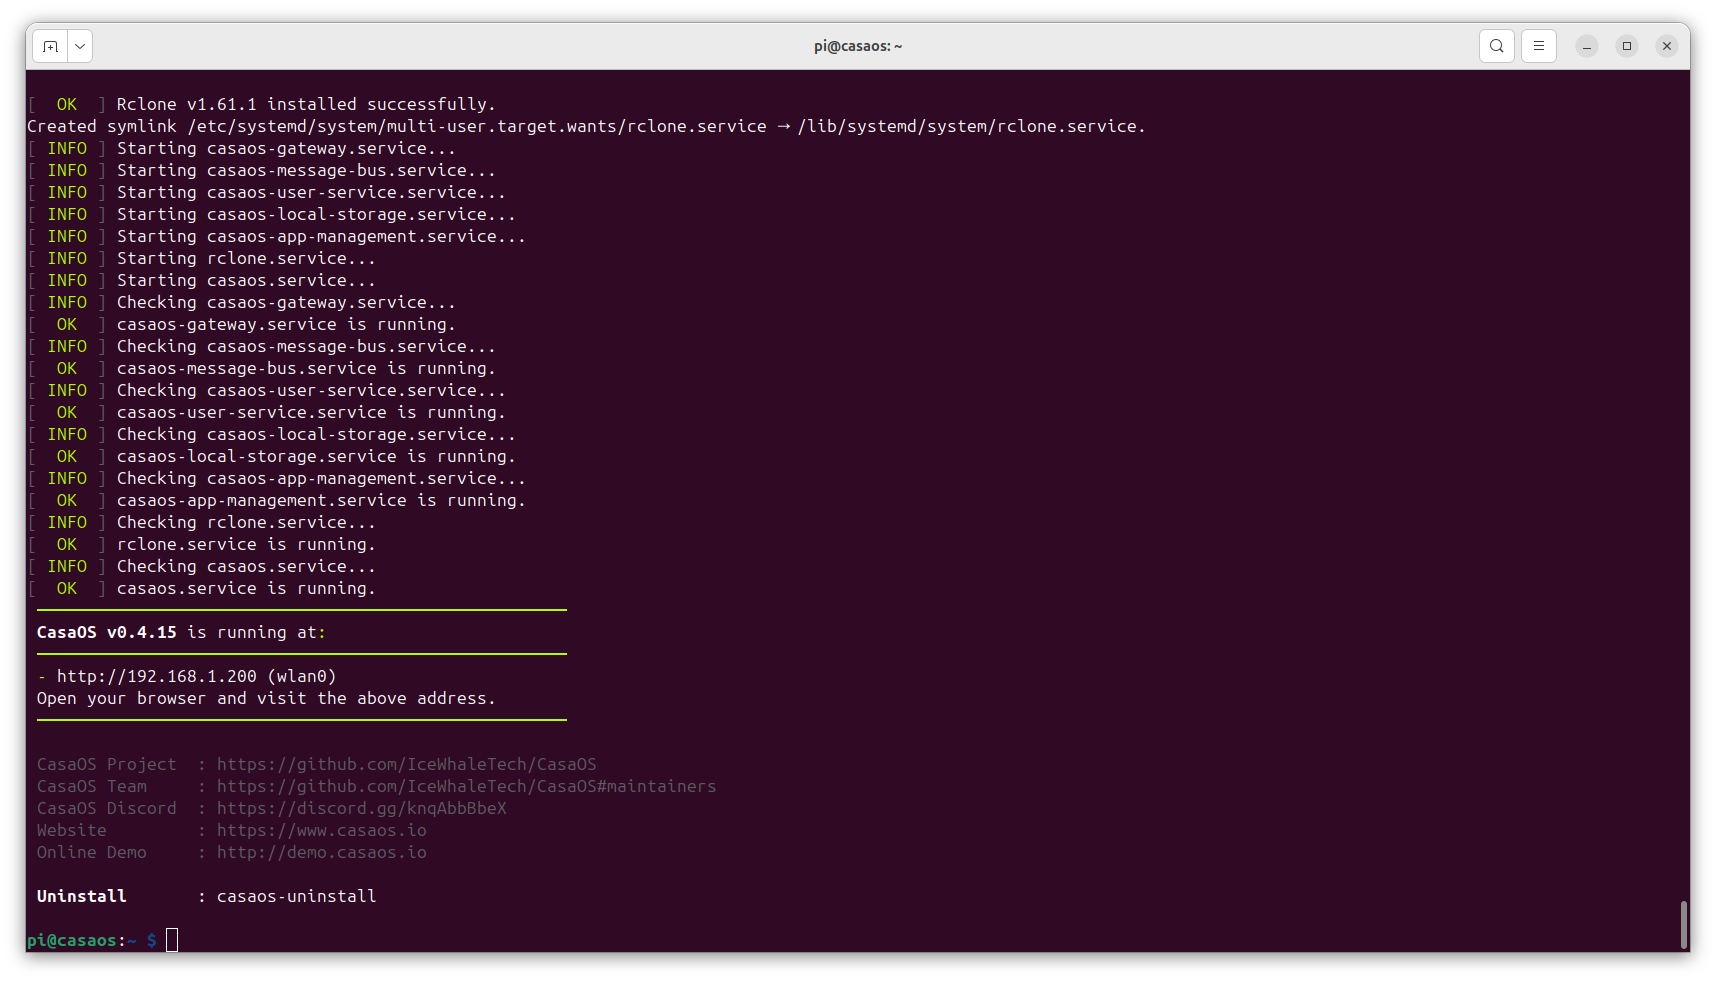Viewport: 1716px width, 981px height.
Task: Open the CasaOS Project GitHub link
Action: coord(406,765)
